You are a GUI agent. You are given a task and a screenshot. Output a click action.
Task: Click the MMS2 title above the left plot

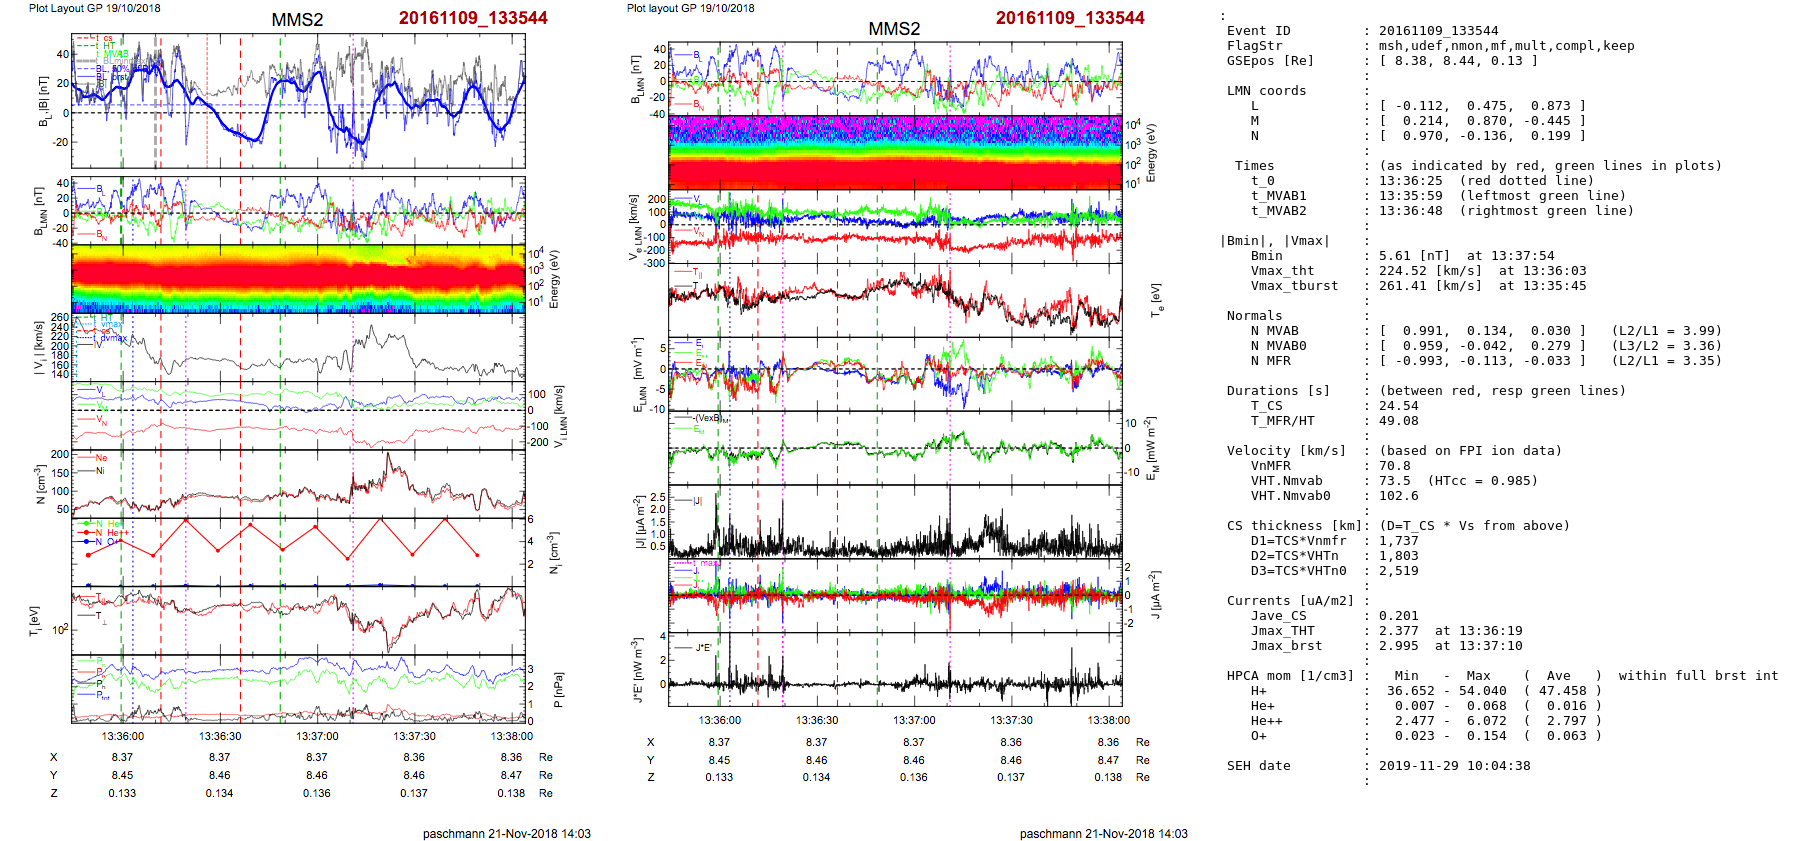click(x=297, y=20)
